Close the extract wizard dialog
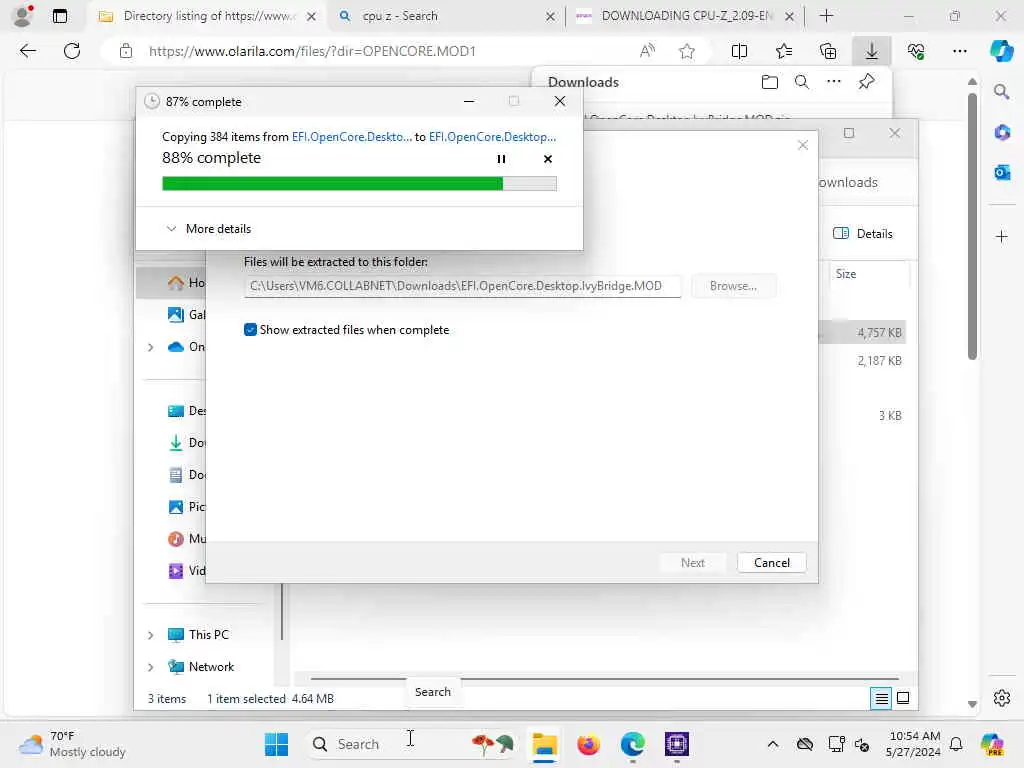 803,145
